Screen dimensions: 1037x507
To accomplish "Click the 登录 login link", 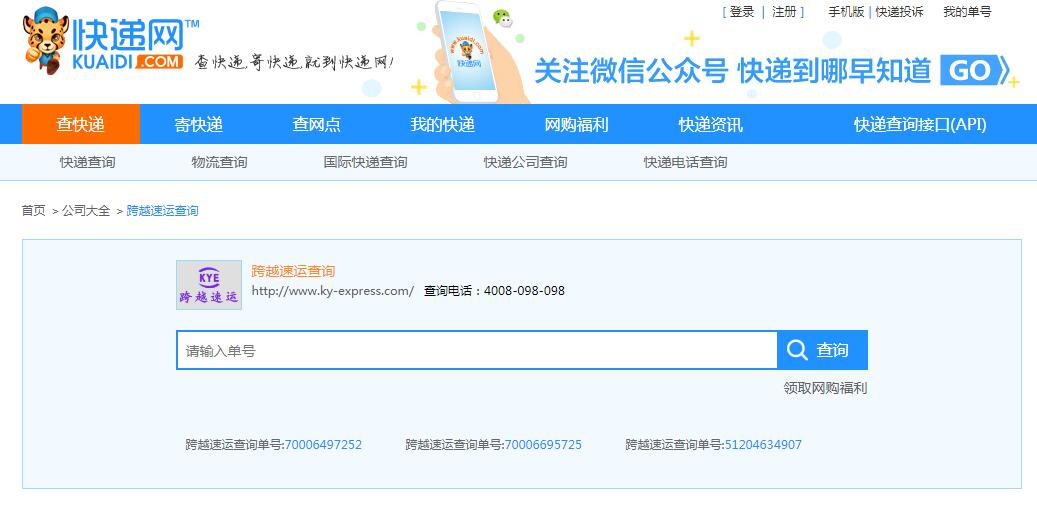I will 741,12.
